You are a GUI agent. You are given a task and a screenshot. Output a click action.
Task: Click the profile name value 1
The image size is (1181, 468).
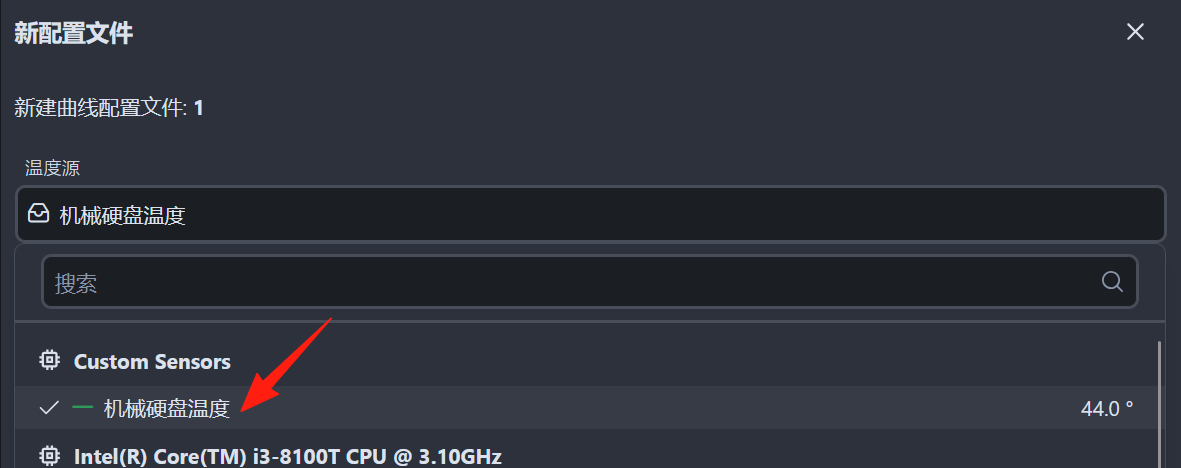(199, 108)
